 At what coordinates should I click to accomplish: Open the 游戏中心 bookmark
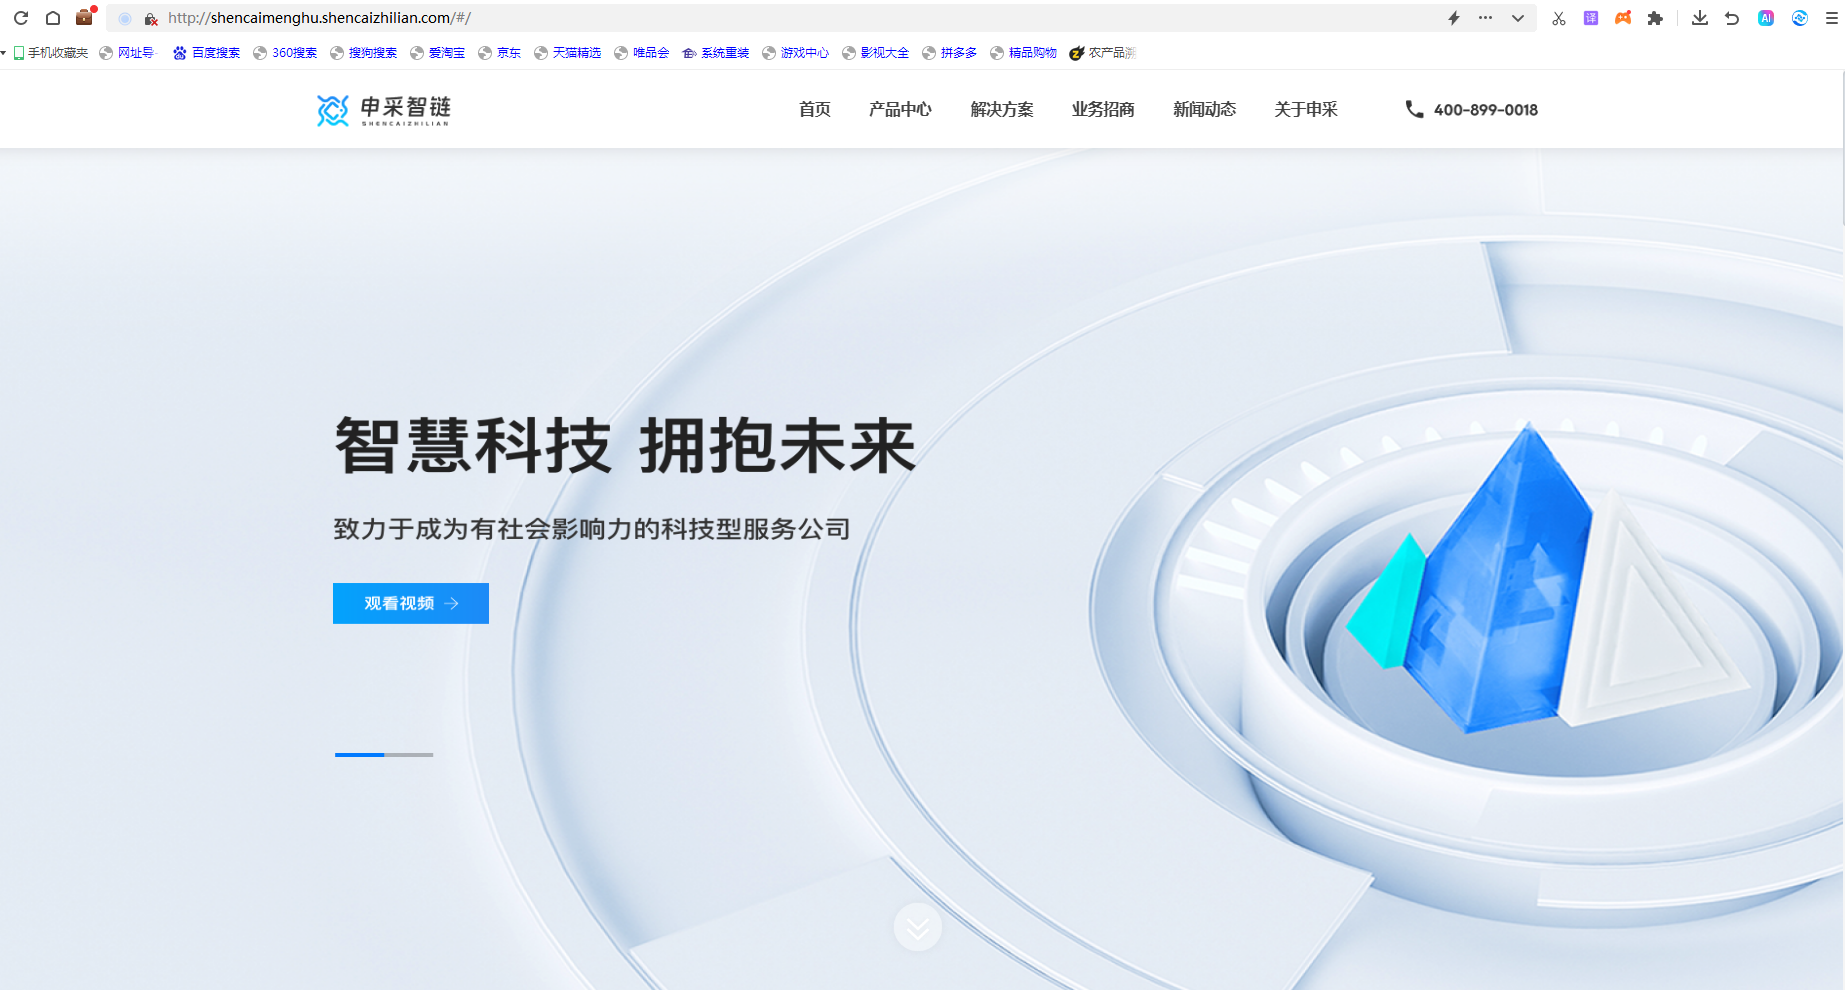coord(796,53)
